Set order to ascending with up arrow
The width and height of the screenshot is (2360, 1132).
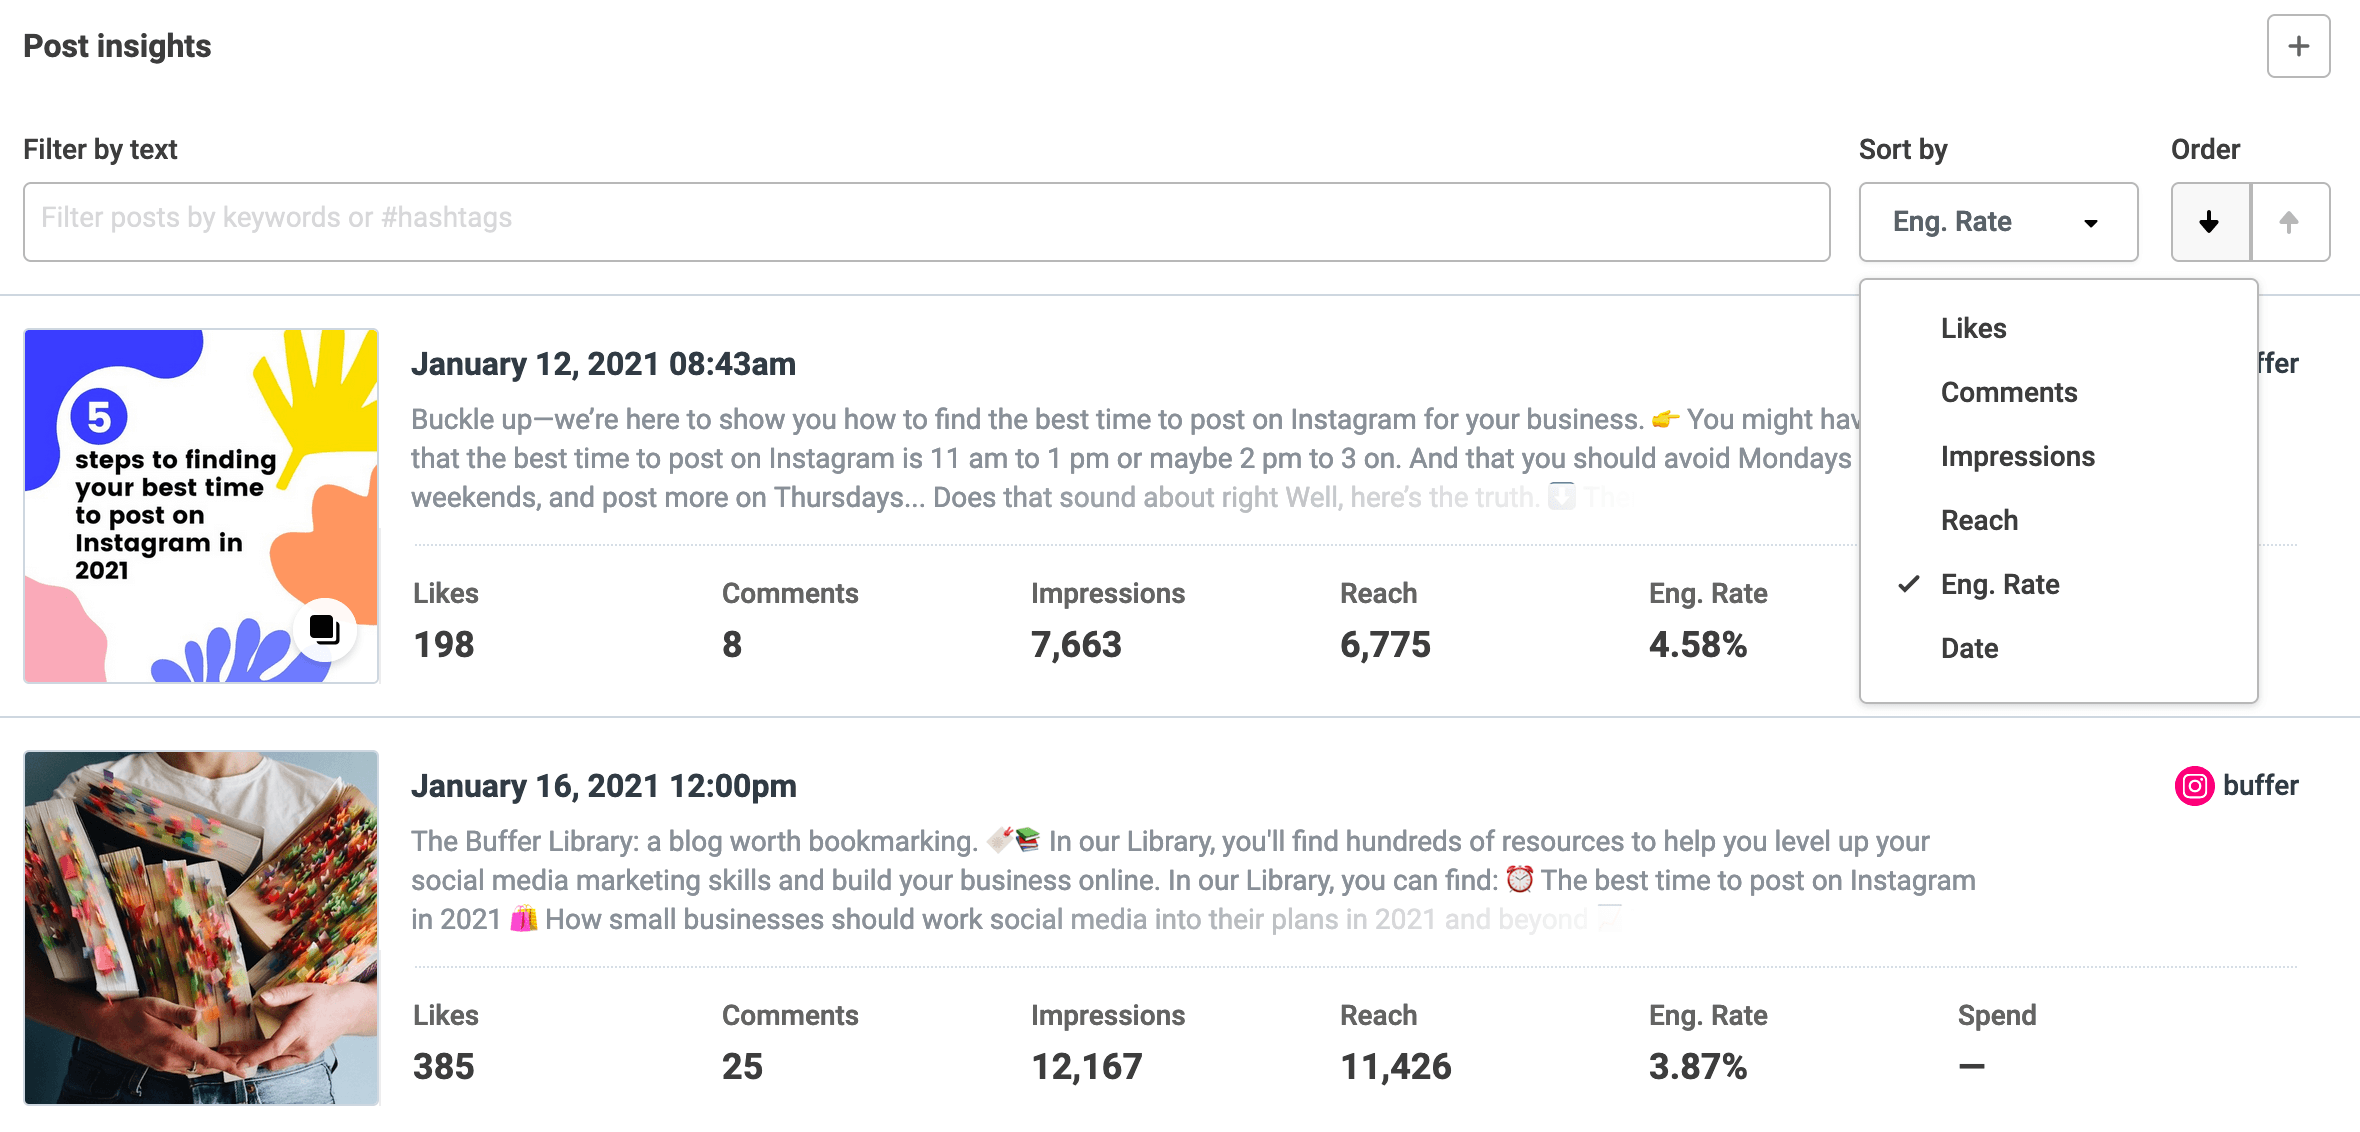point(2289,222)
